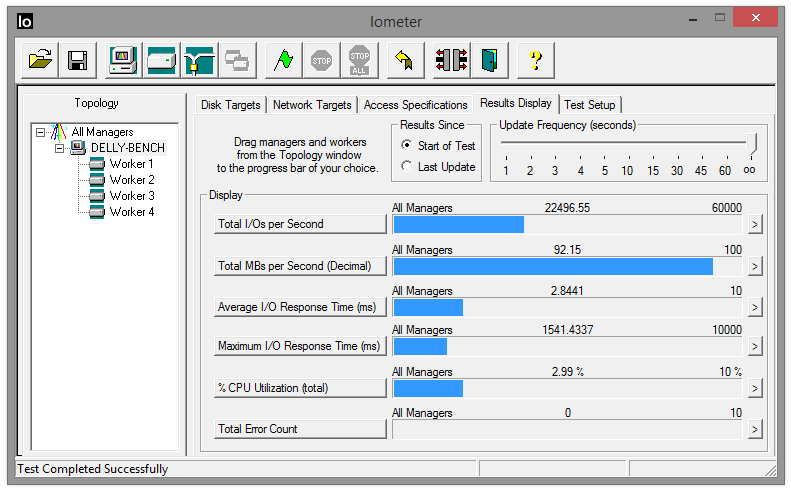791x491 pixels.
Task: Open a test configuration file
Action: point(40,60)
